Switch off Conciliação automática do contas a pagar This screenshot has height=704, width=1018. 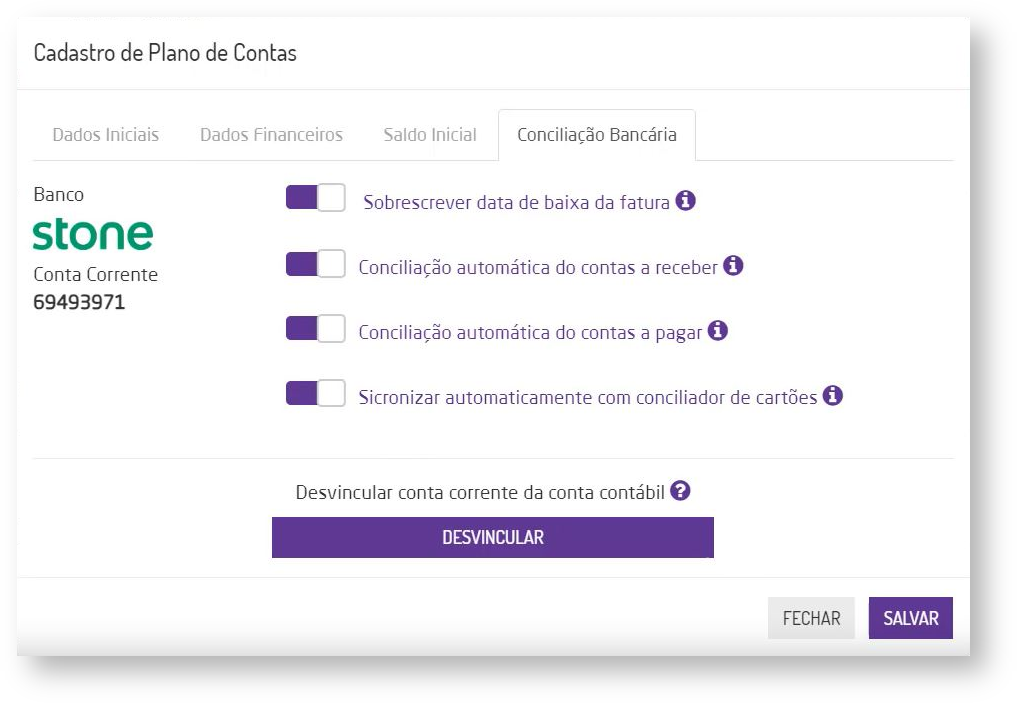click(315, 329)
